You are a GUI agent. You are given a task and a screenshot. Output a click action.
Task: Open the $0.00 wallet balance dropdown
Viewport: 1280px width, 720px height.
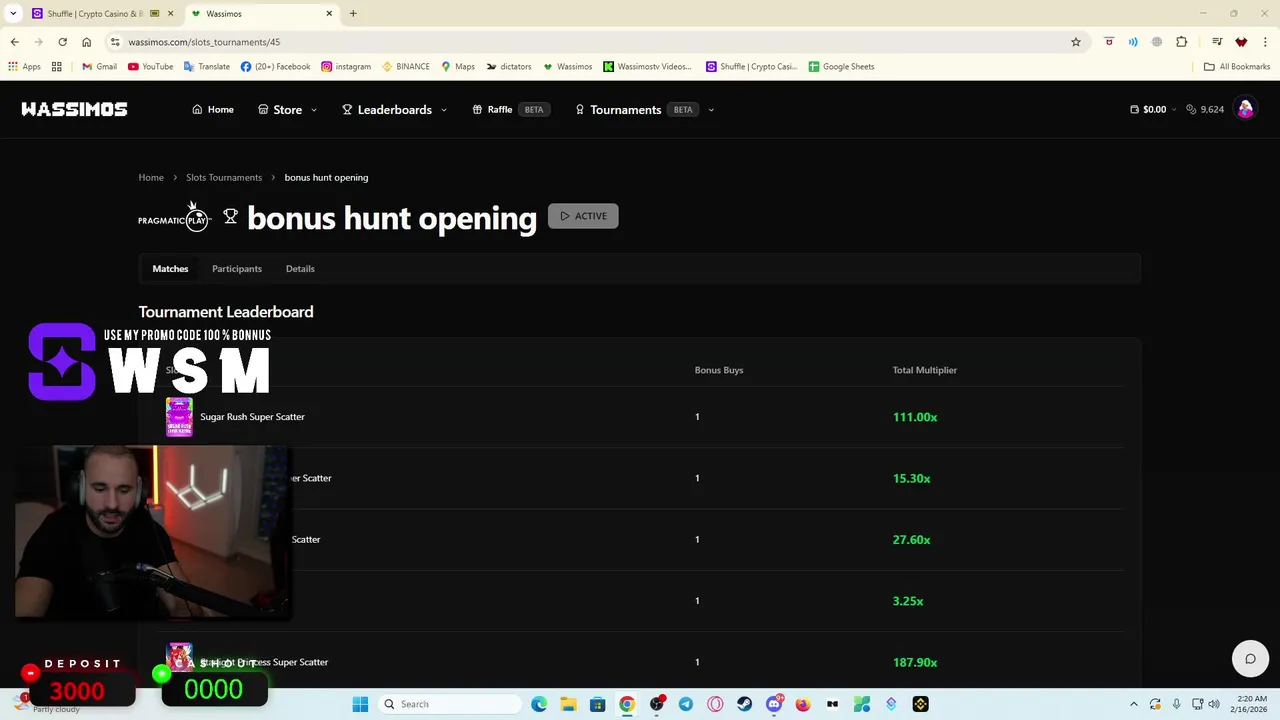tap(1153, 109)
